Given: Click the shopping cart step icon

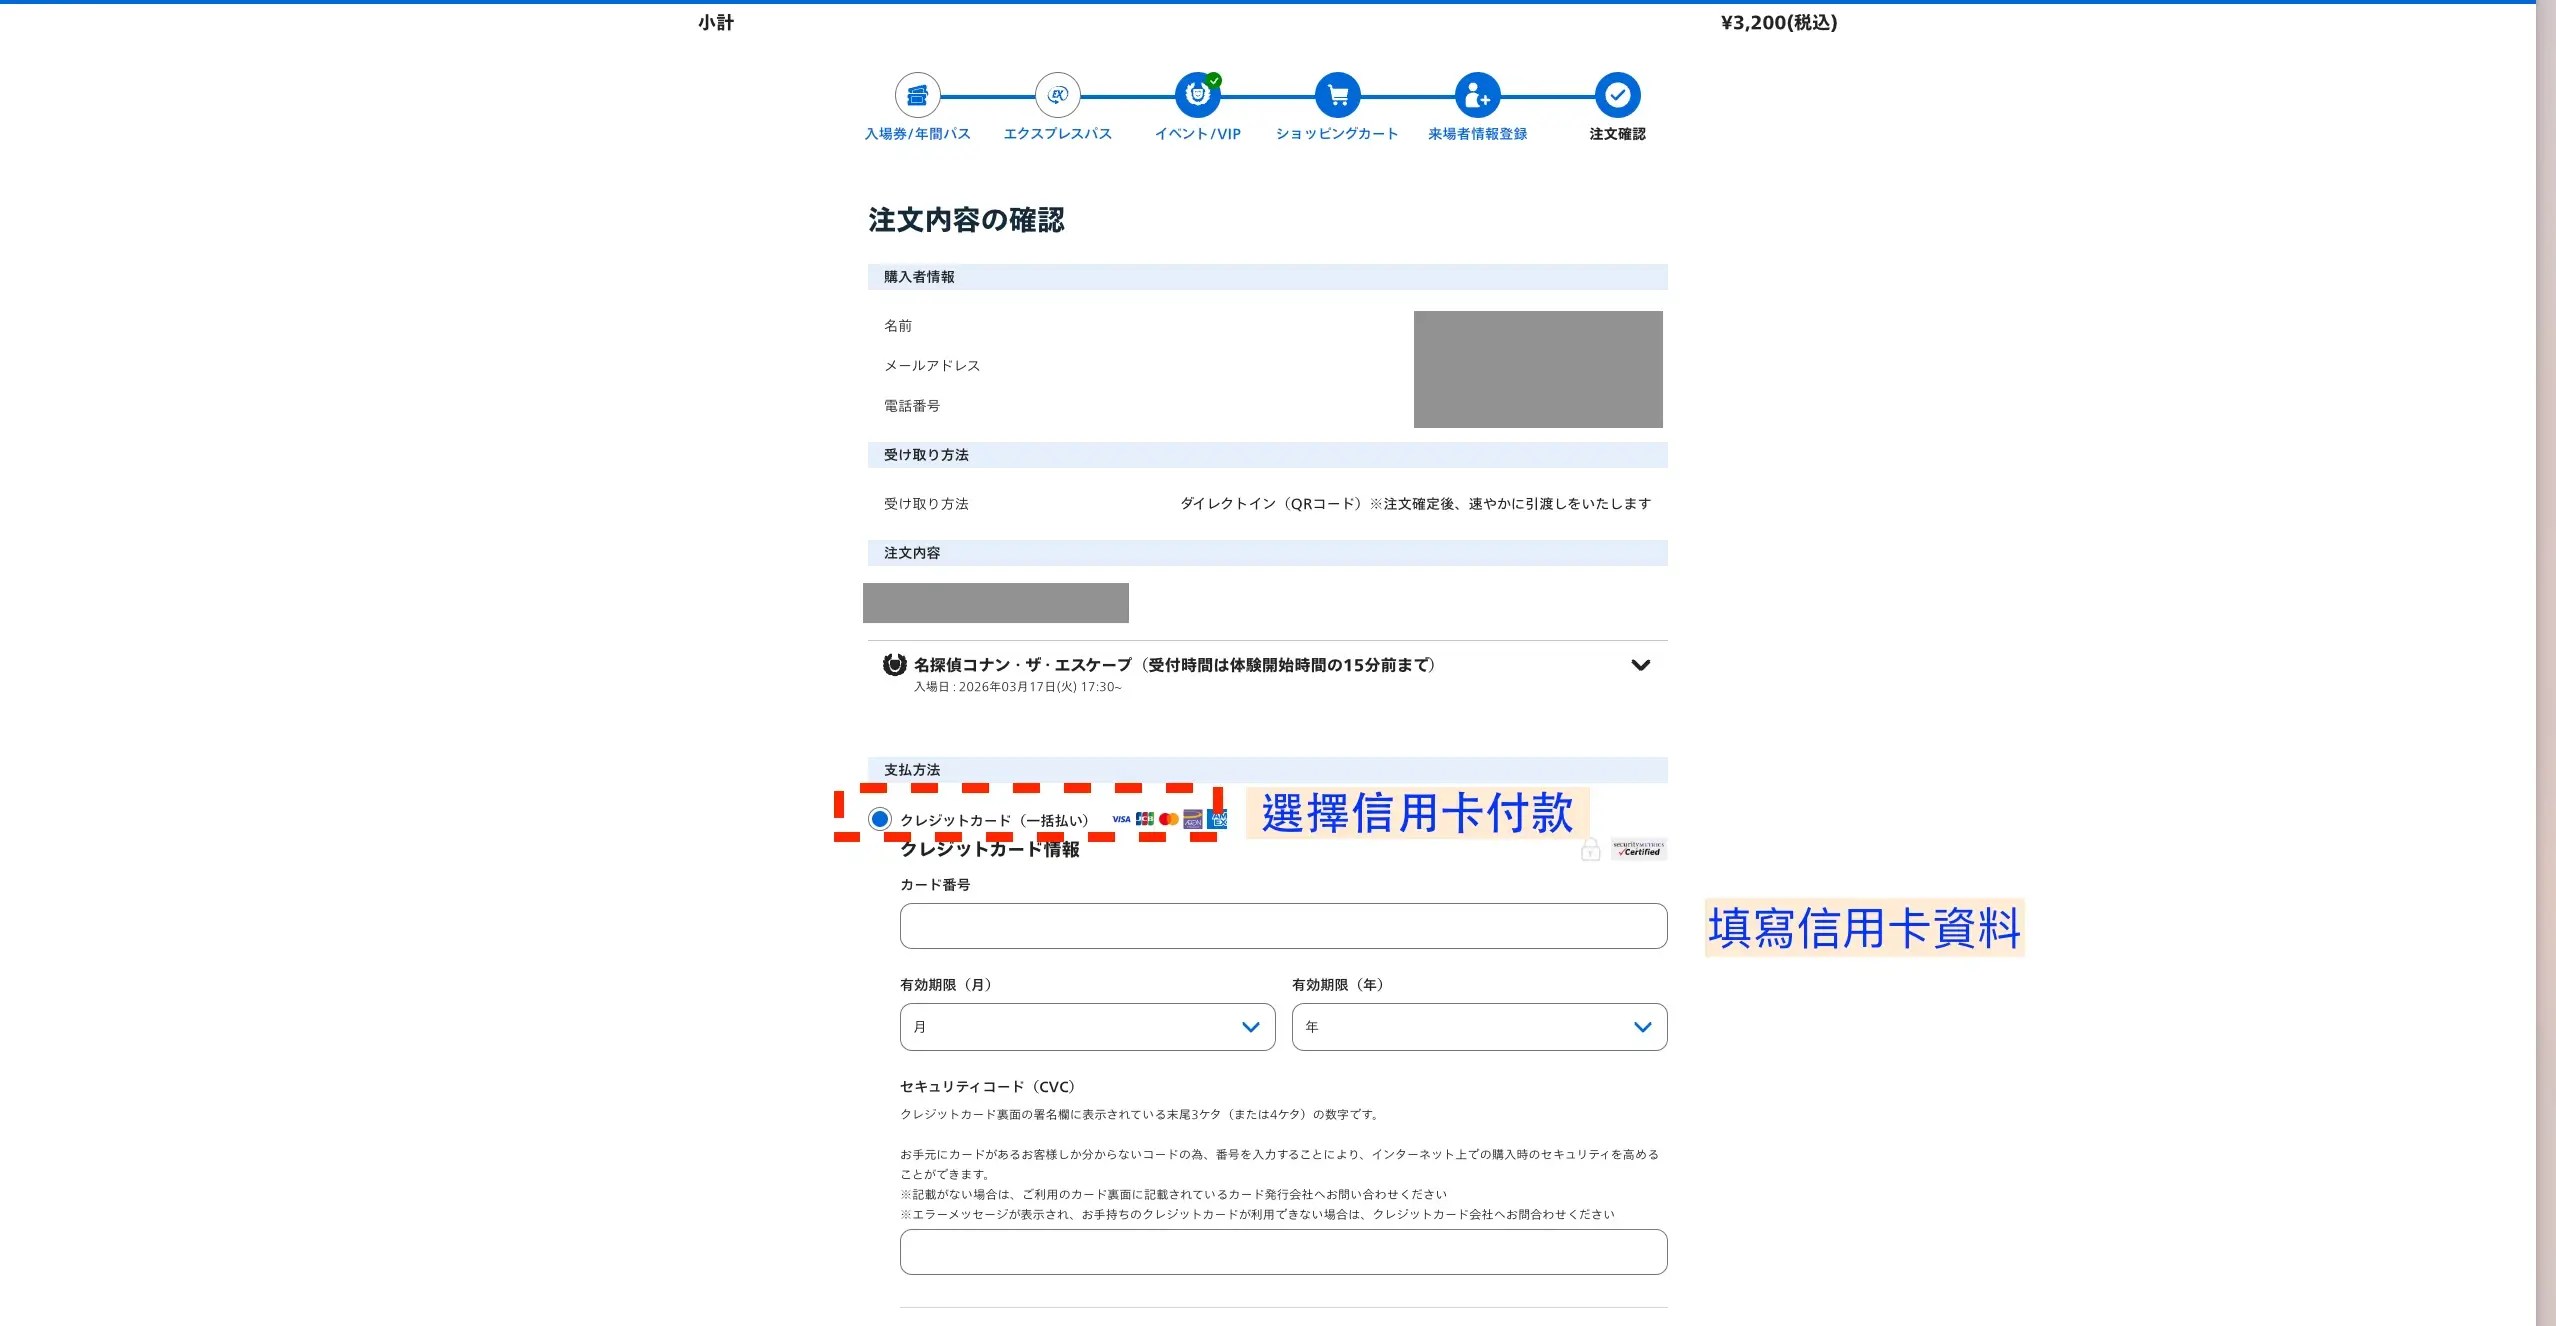Looking at the screenshot, I should (x=1337, y=96).
